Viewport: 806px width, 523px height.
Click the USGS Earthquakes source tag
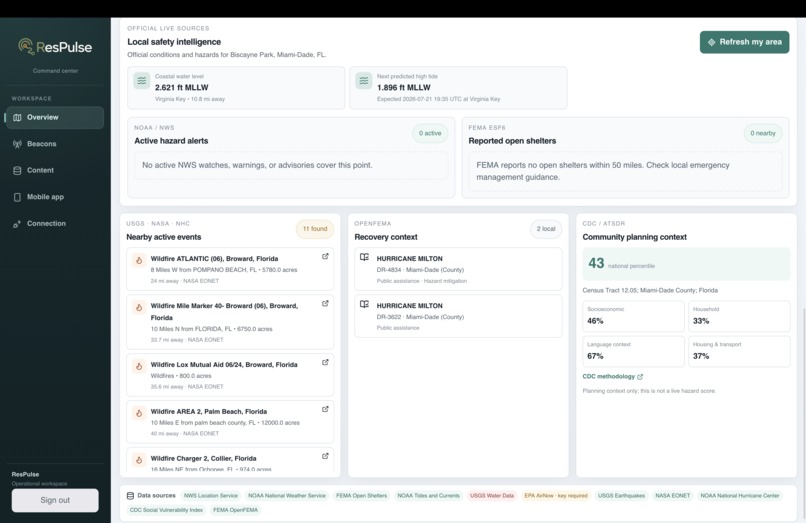621,496
